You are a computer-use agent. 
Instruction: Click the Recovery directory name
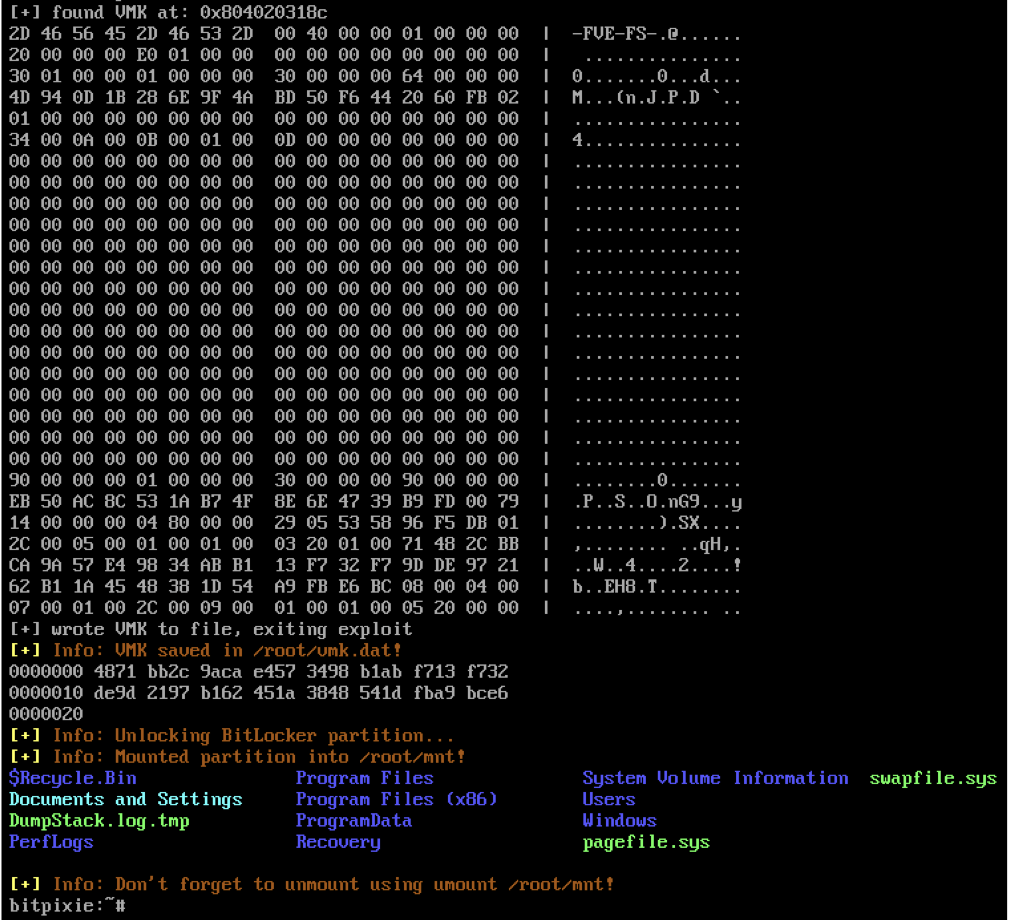coord(338,842)
